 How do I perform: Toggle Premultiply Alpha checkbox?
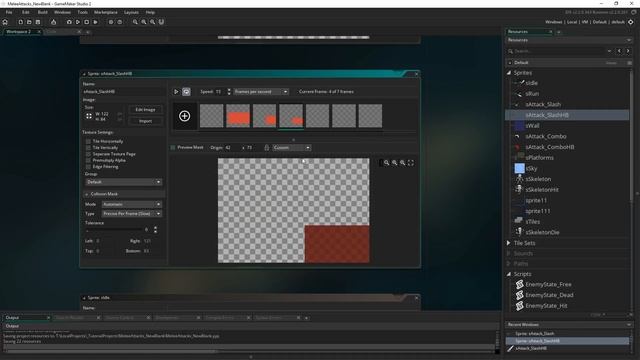(88, 160)
